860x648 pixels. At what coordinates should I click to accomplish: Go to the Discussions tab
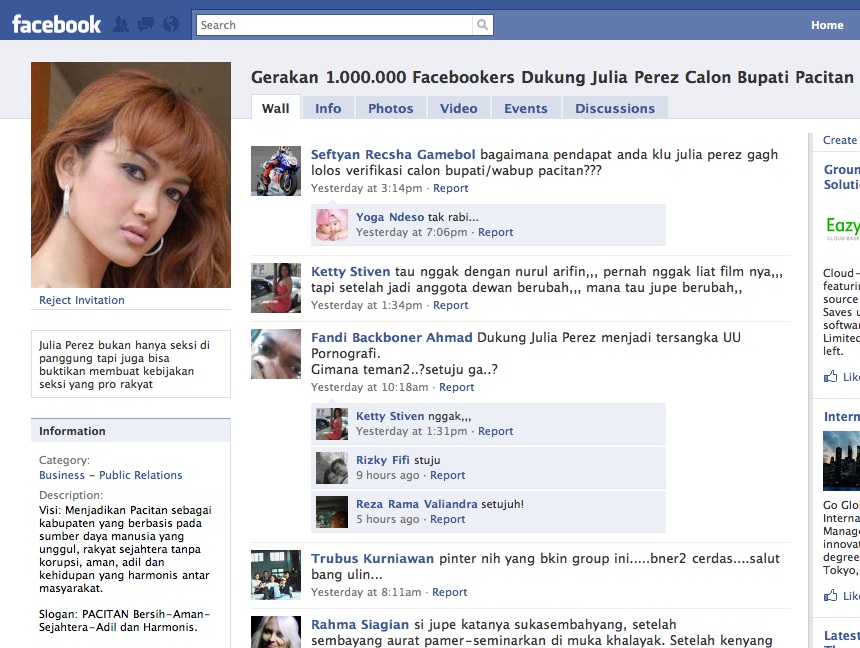(614, 108)
